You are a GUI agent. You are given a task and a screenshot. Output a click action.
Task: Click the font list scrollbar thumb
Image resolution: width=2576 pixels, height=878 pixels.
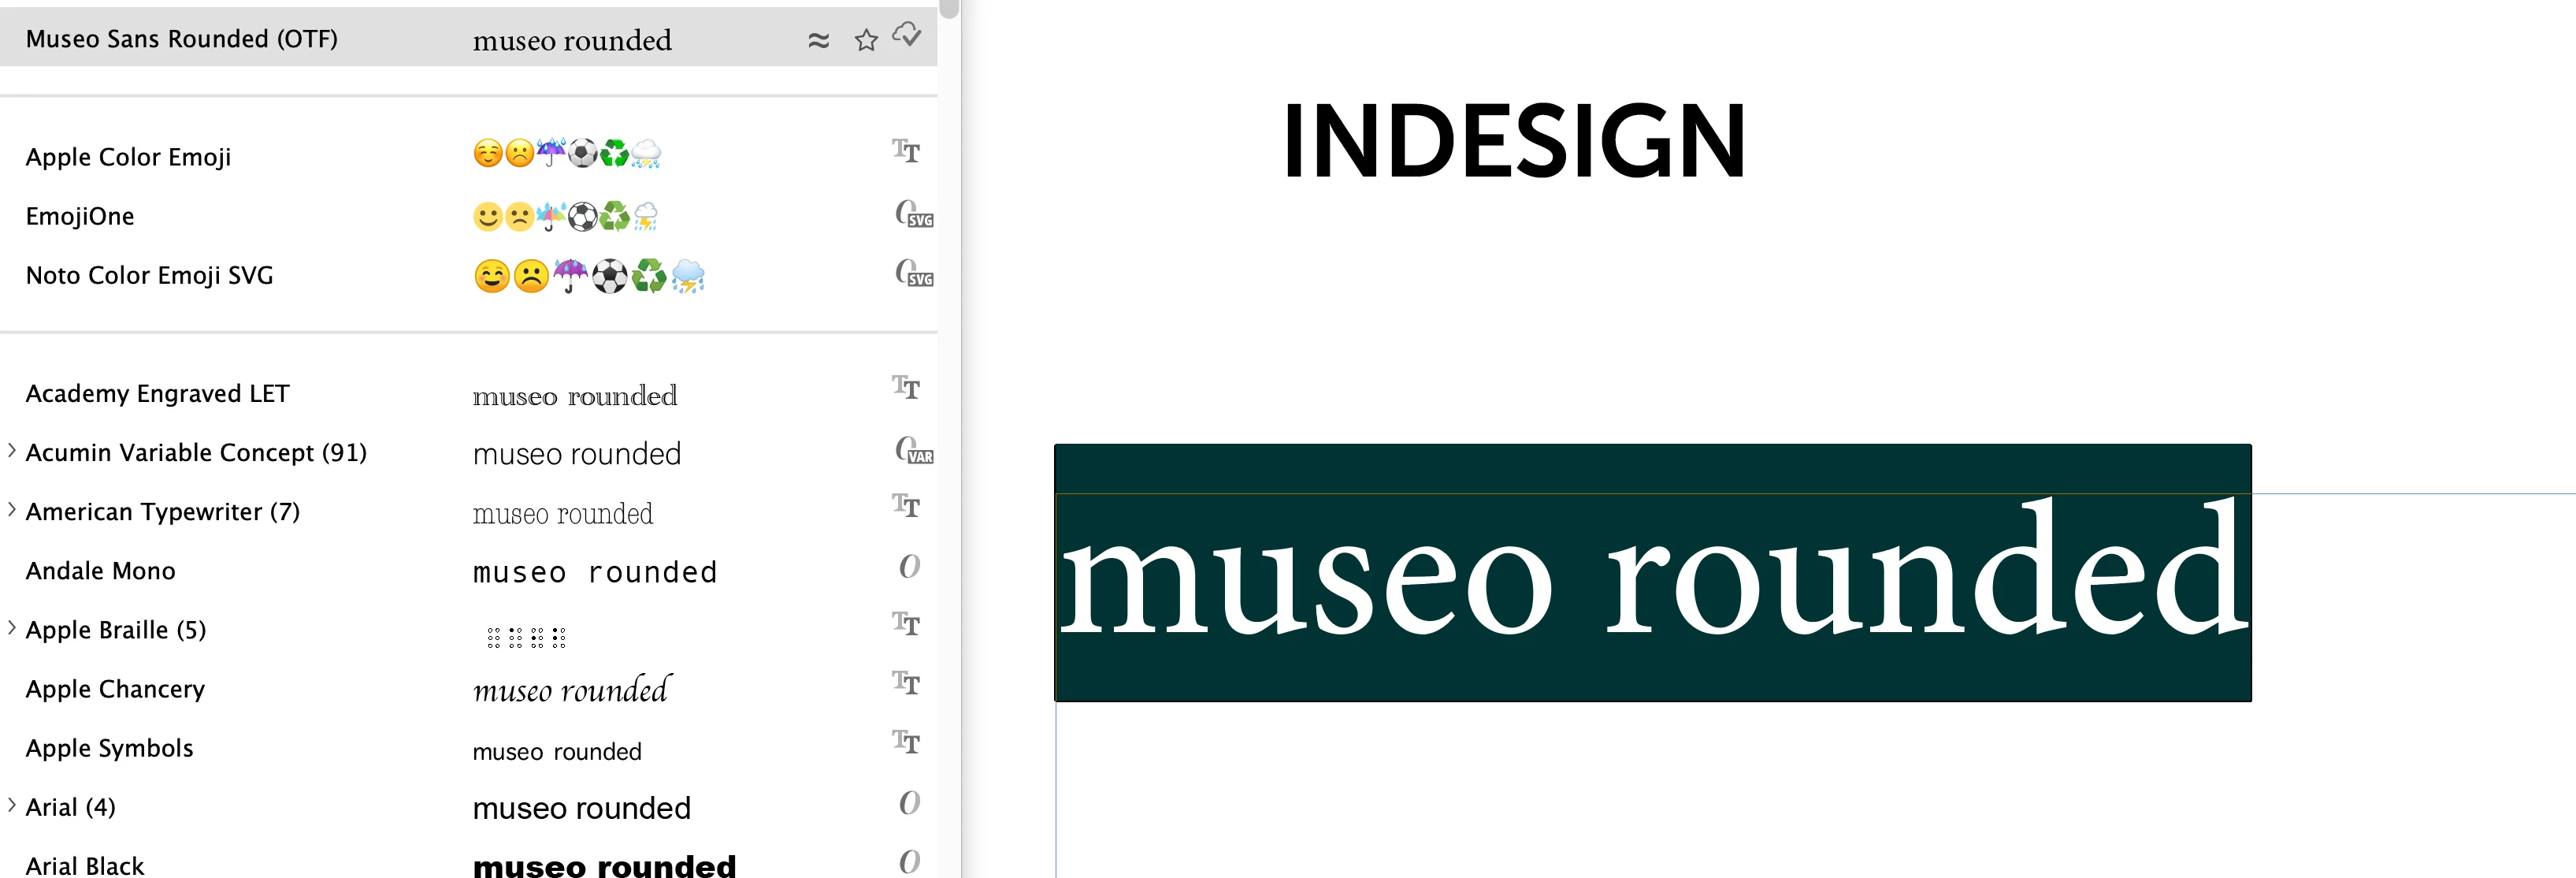tap(949, 8)
